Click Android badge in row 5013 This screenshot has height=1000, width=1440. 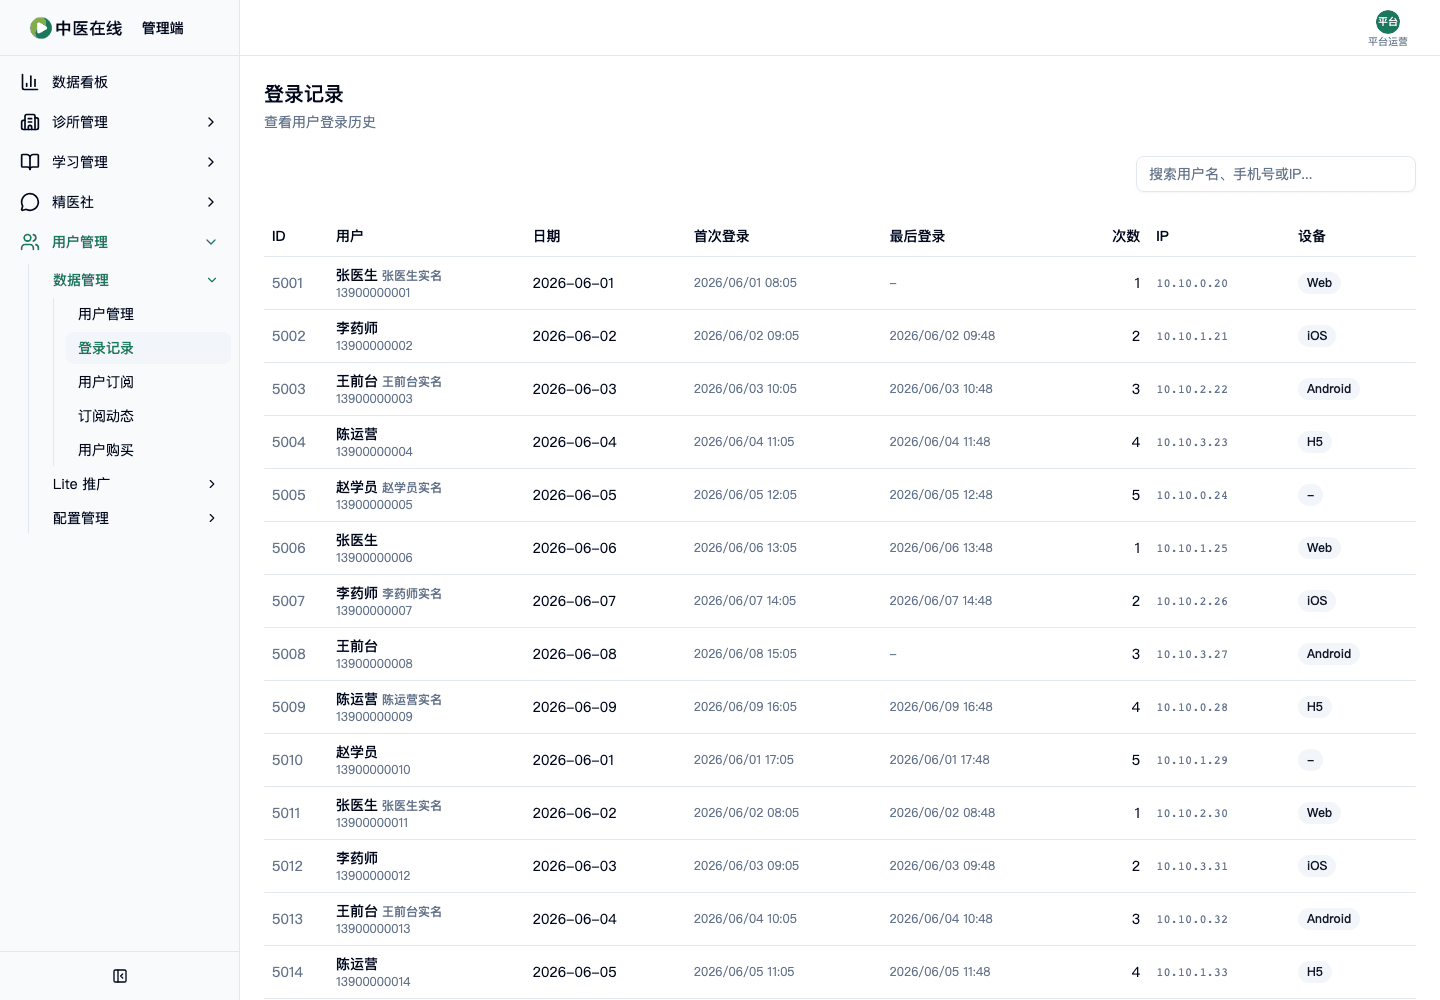point(1329,919)
